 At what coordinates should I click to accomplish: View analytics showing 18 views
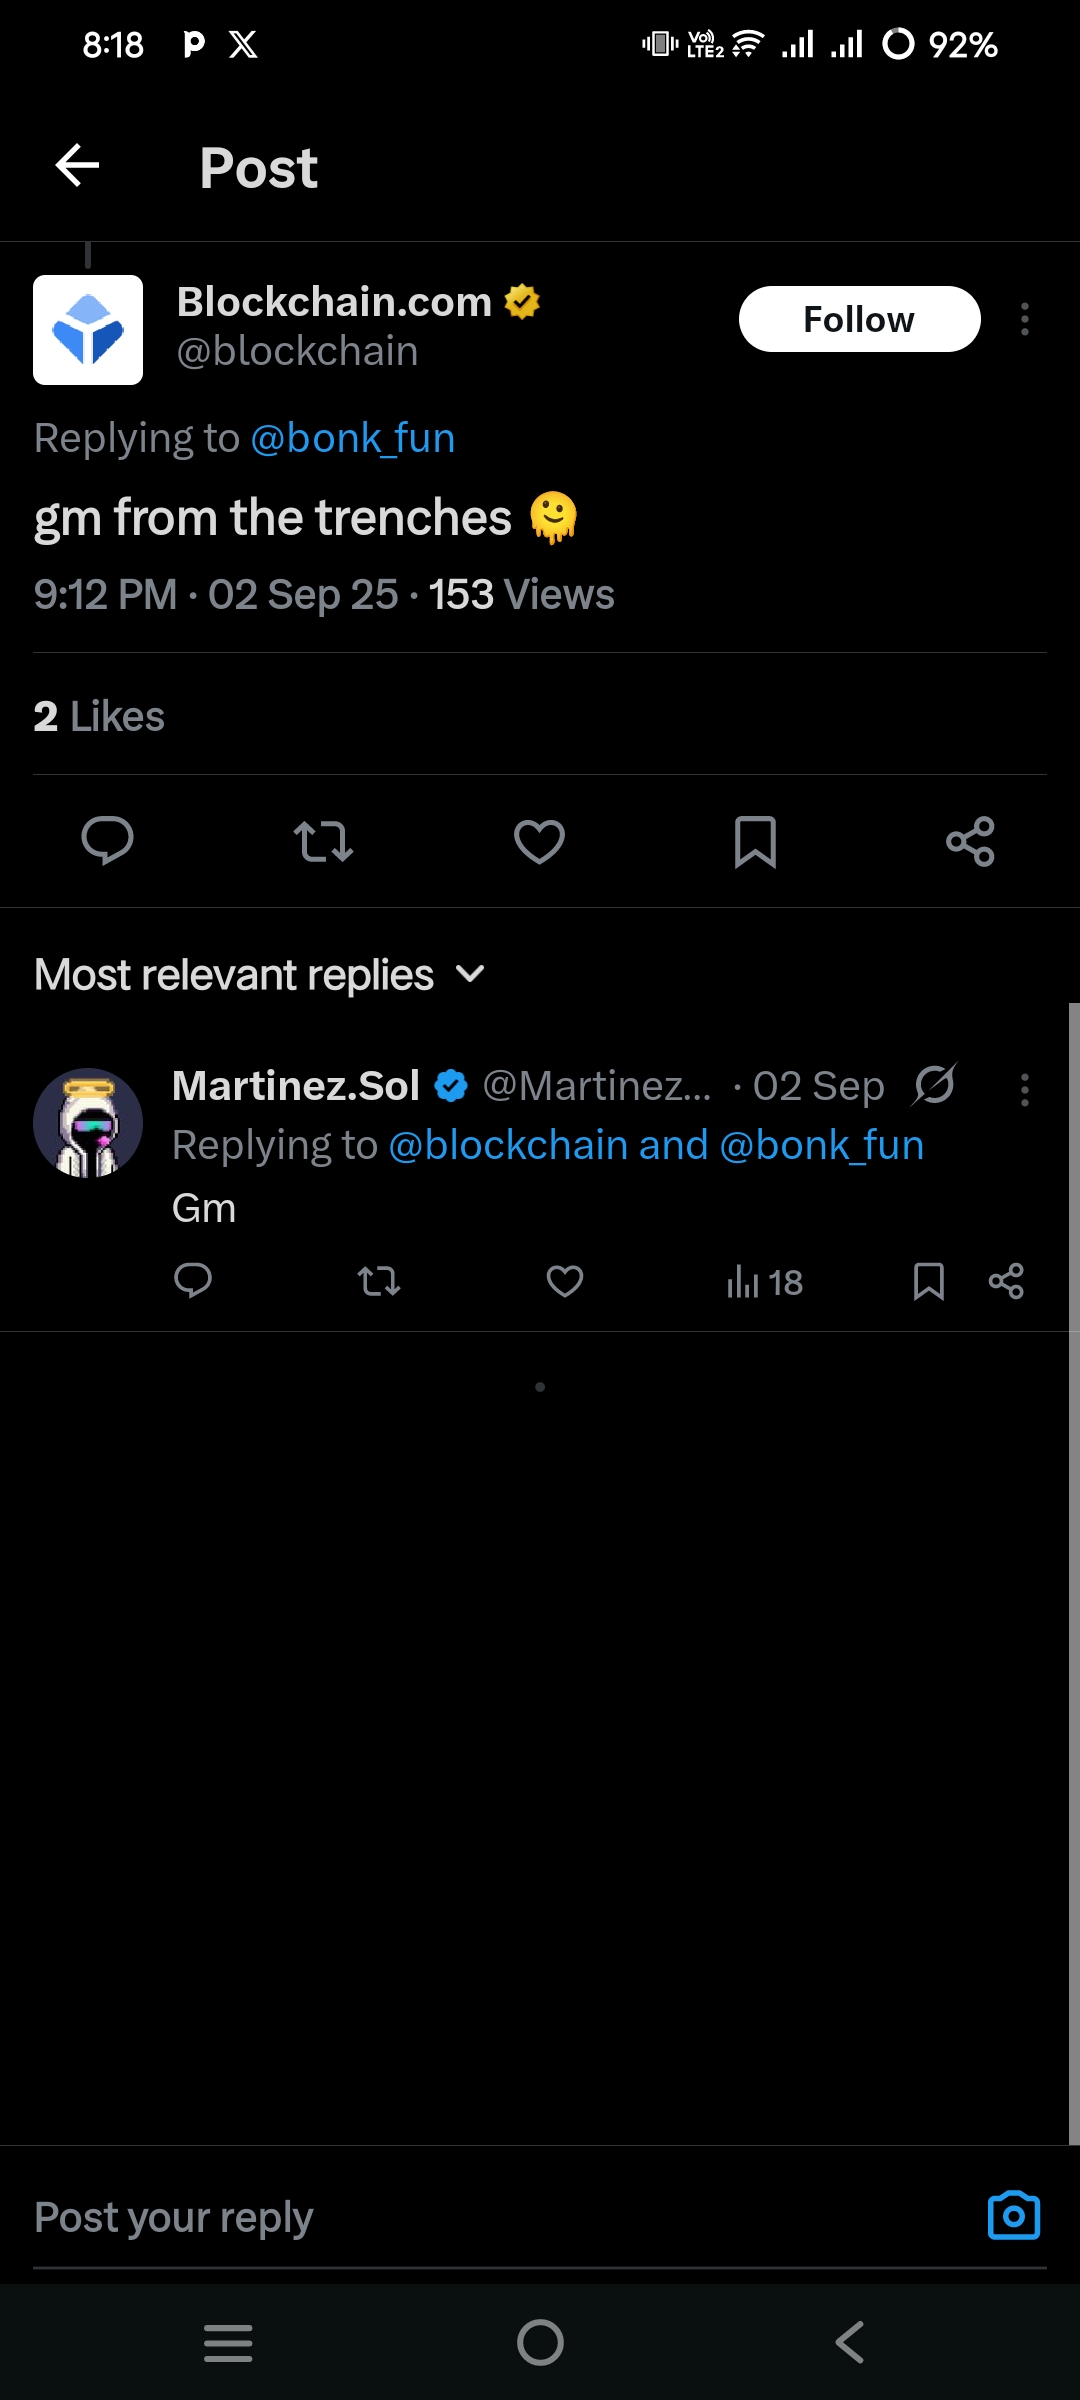point(764,1281)
